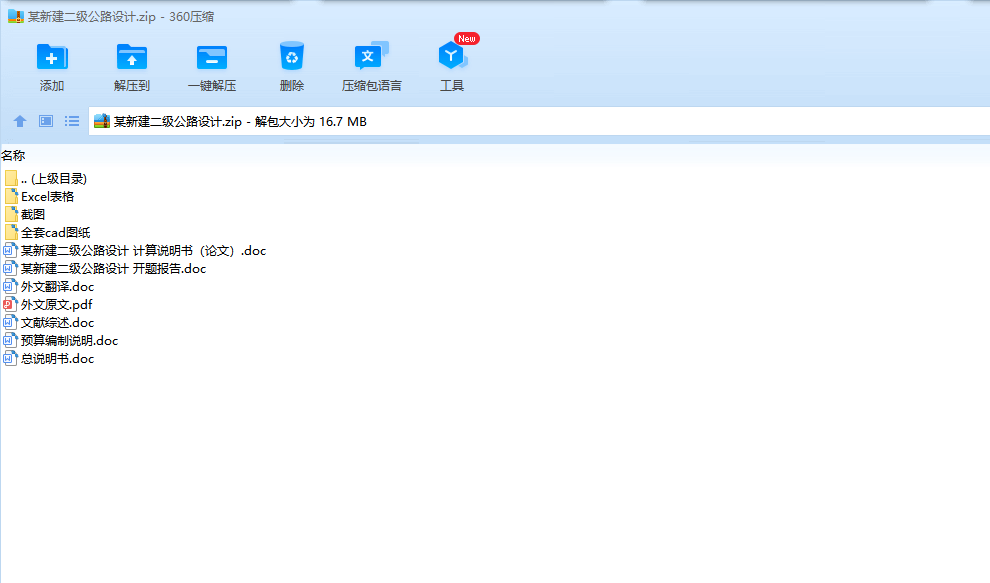Click the window title 某新建二级公路设计.zip - 360压缩

pos(121,17)
